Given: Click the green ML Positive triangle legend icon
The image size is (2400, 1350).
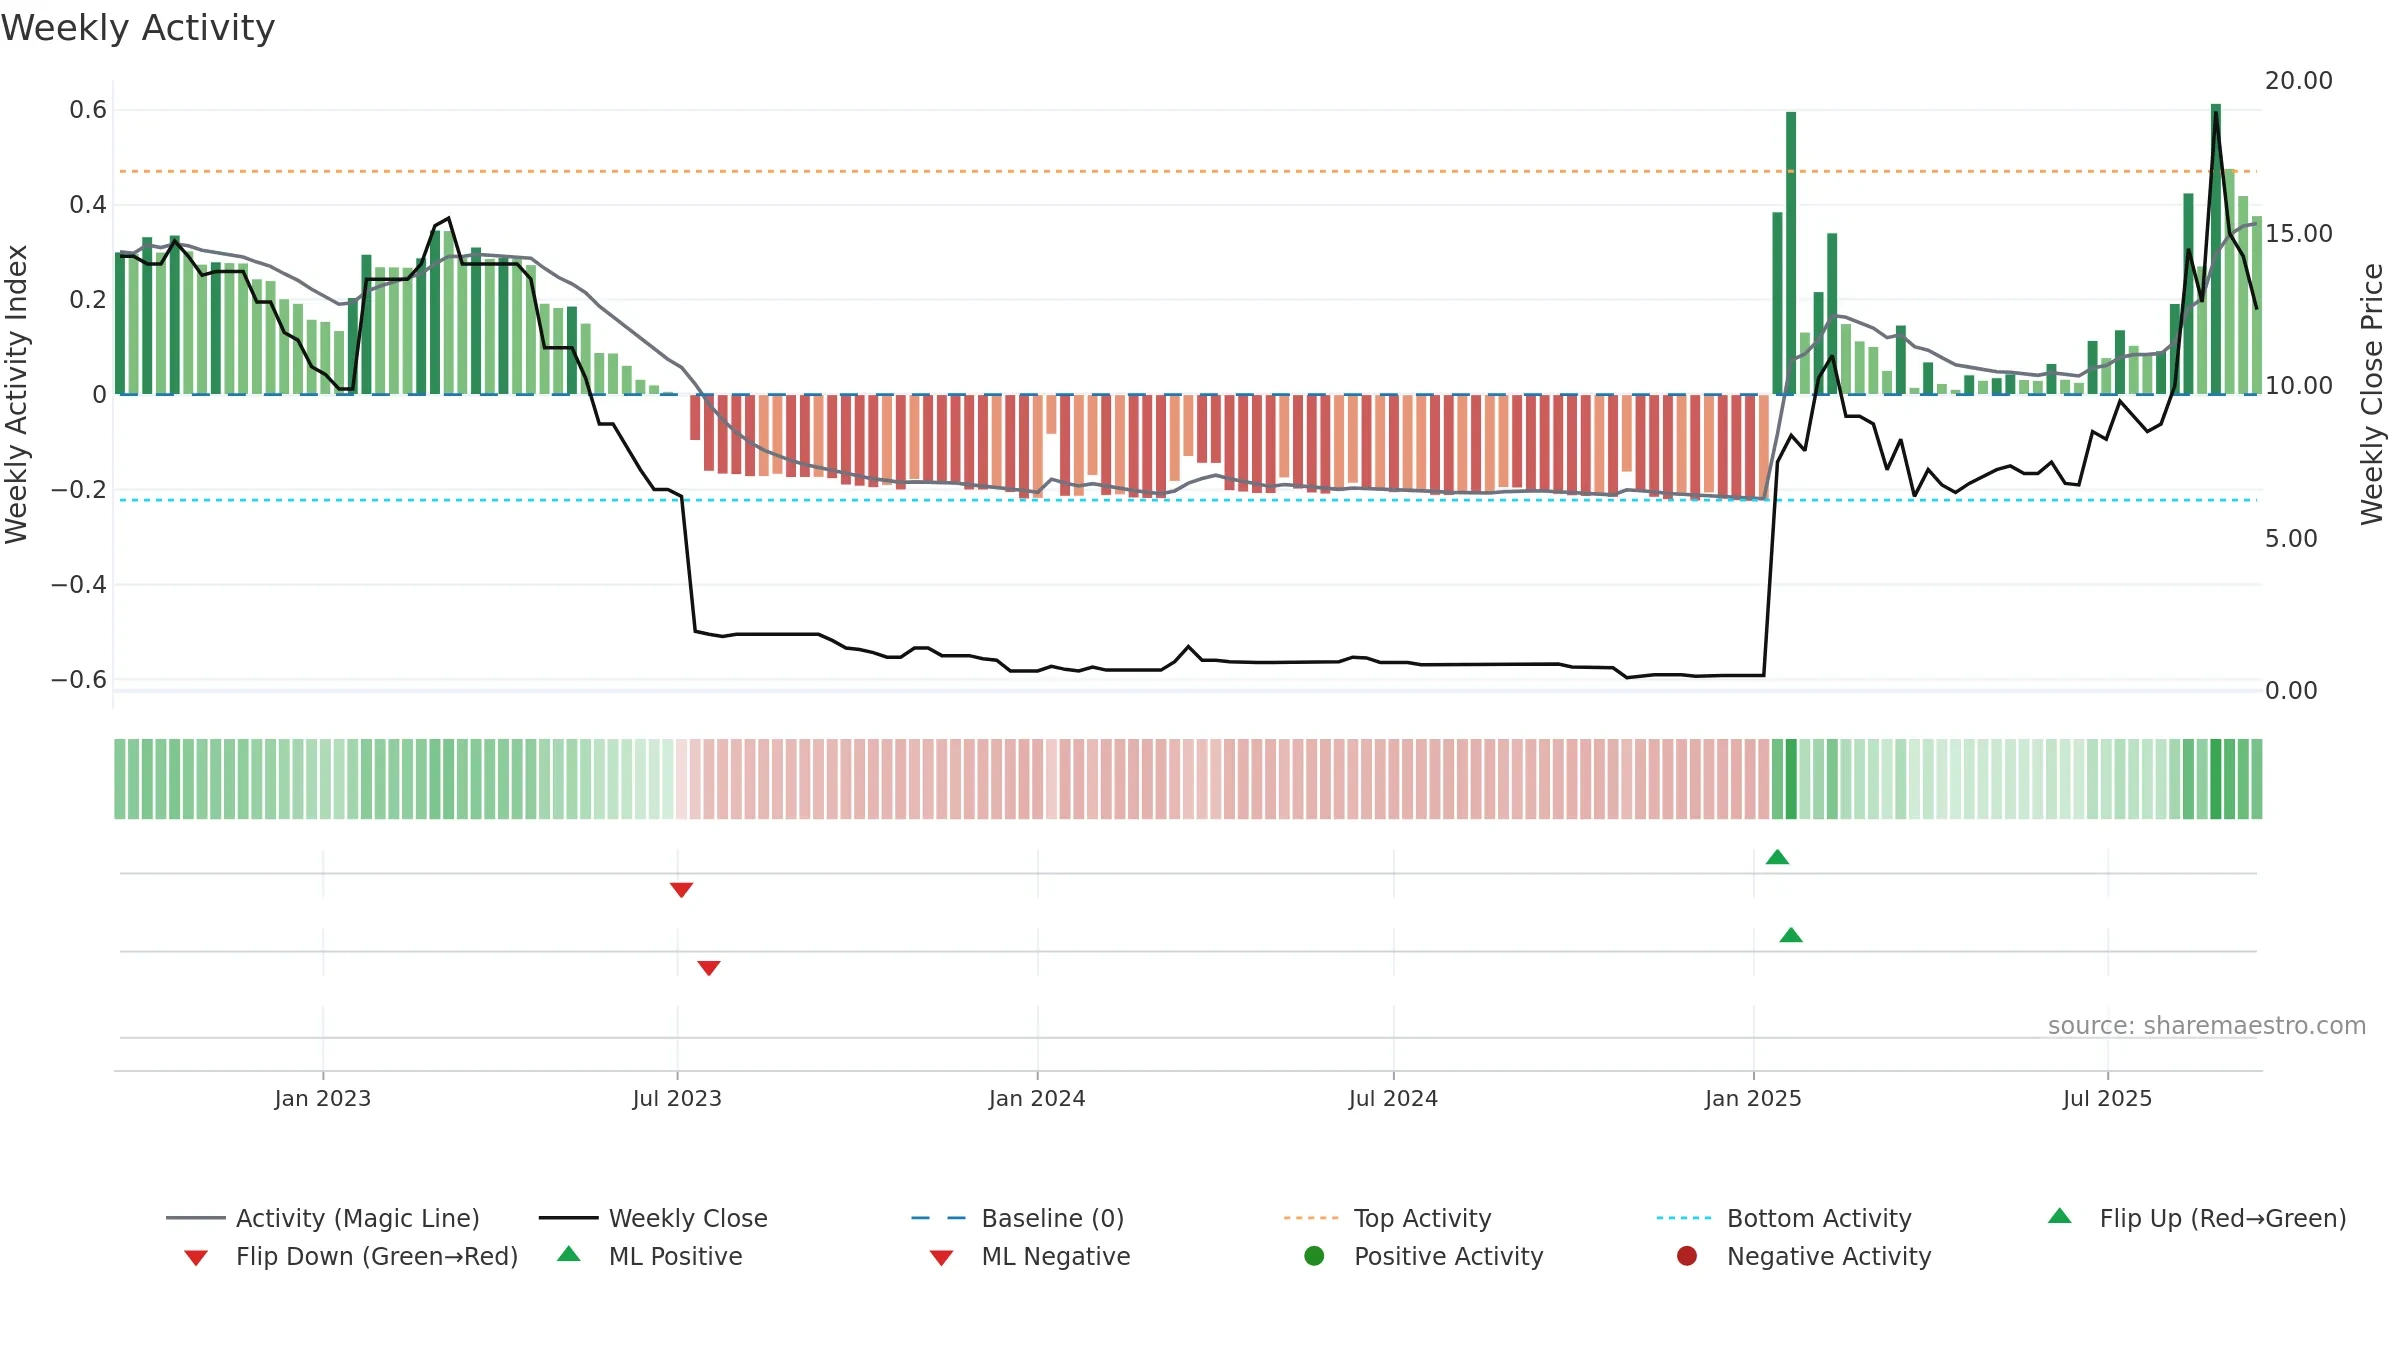Looking at the screenshot, I should tap(569, 1254).
